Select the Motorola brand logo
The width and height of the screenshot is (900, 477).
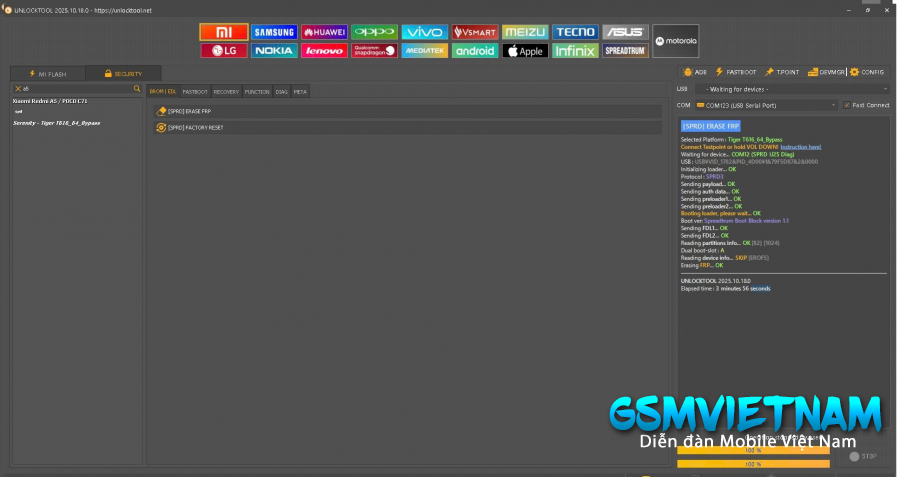676,41
